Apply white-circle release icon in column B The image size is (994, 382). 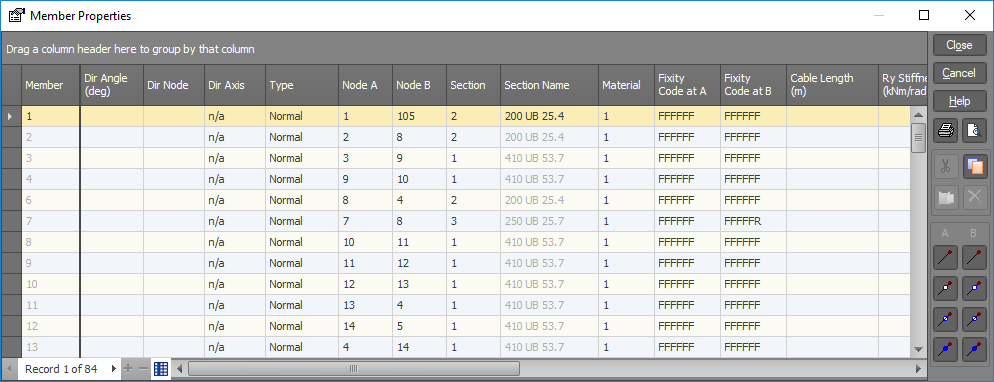(x=974, y=319)
